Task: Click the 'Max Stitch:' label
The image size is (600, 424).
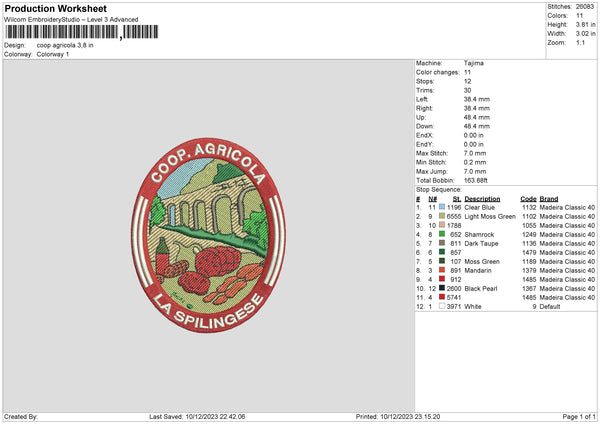Action: [x=432, y=153]
